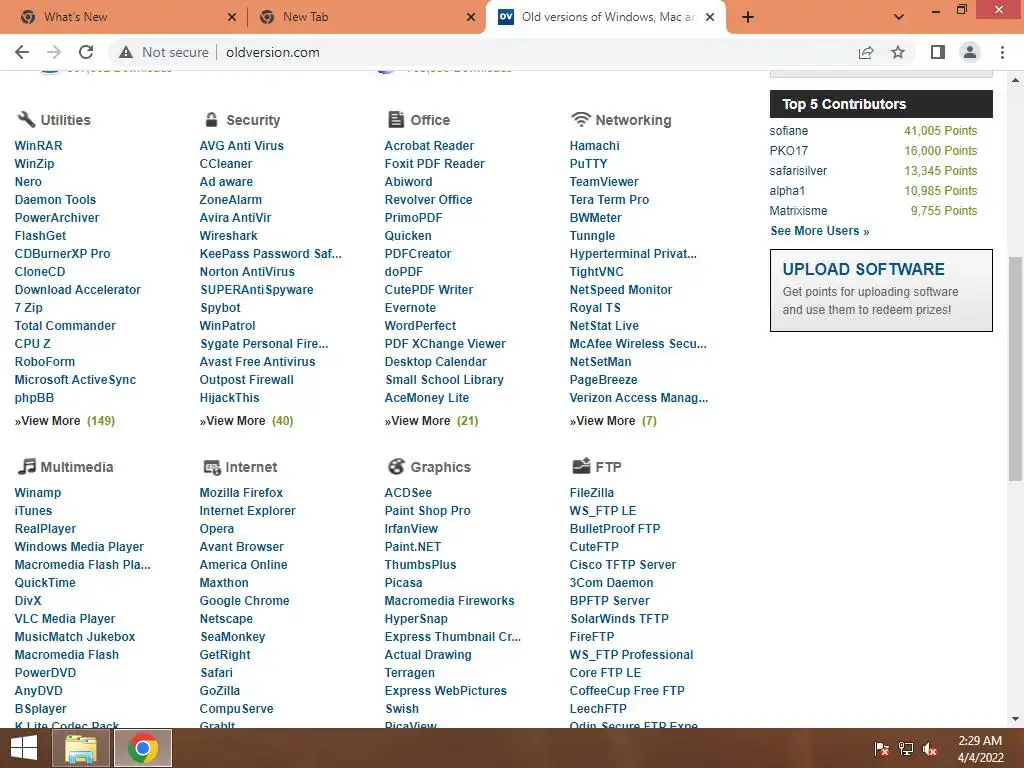Click the scrollbar down arrow
This screenshot has width=1024, height=768.
(1015, 719)
